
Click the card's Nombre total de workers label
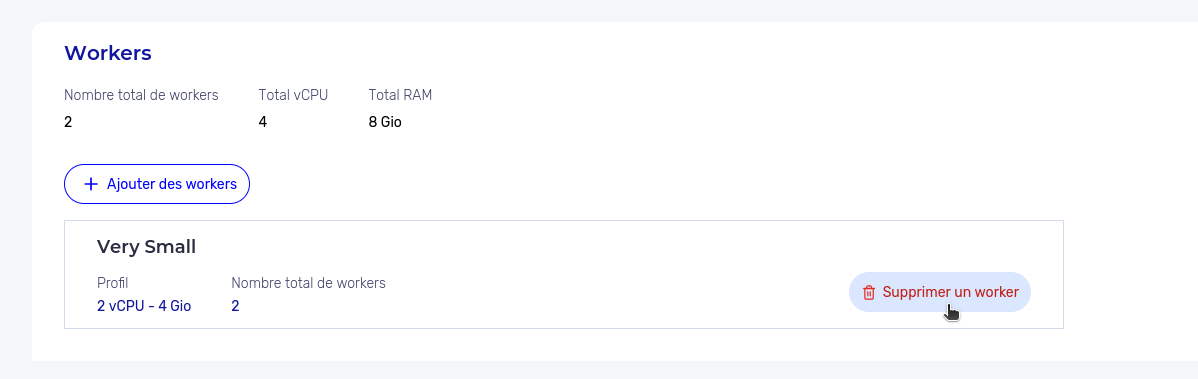[x=309, y=283]
